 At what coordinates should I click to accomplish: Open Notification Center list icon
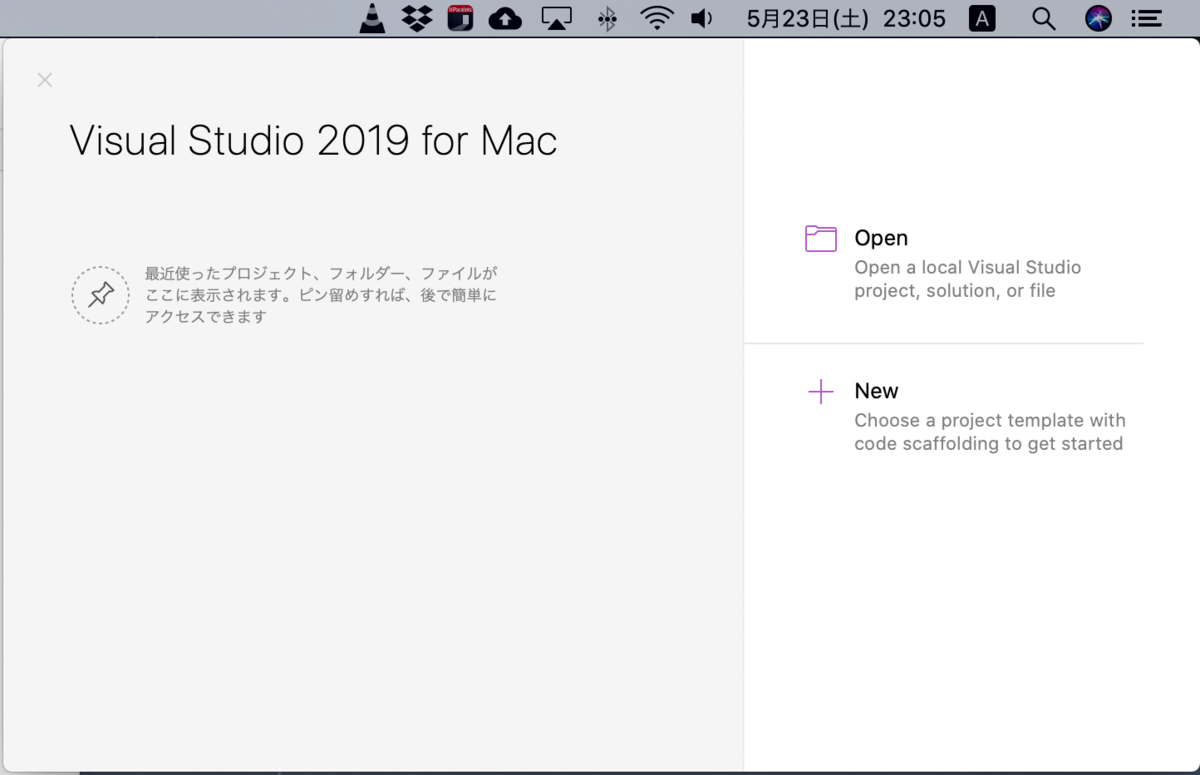pyautogui.click(x=1146, y=18)
